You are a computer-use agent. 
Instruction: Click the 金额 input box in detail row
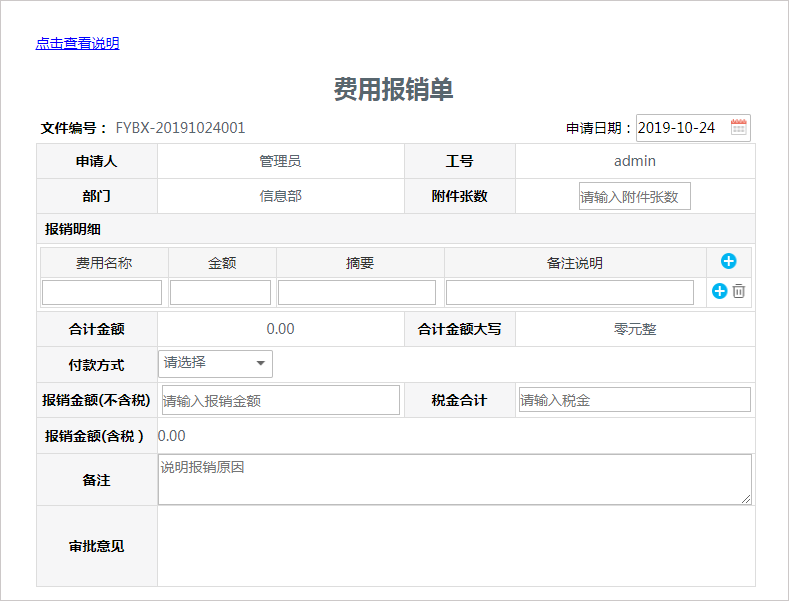[220, 292]
